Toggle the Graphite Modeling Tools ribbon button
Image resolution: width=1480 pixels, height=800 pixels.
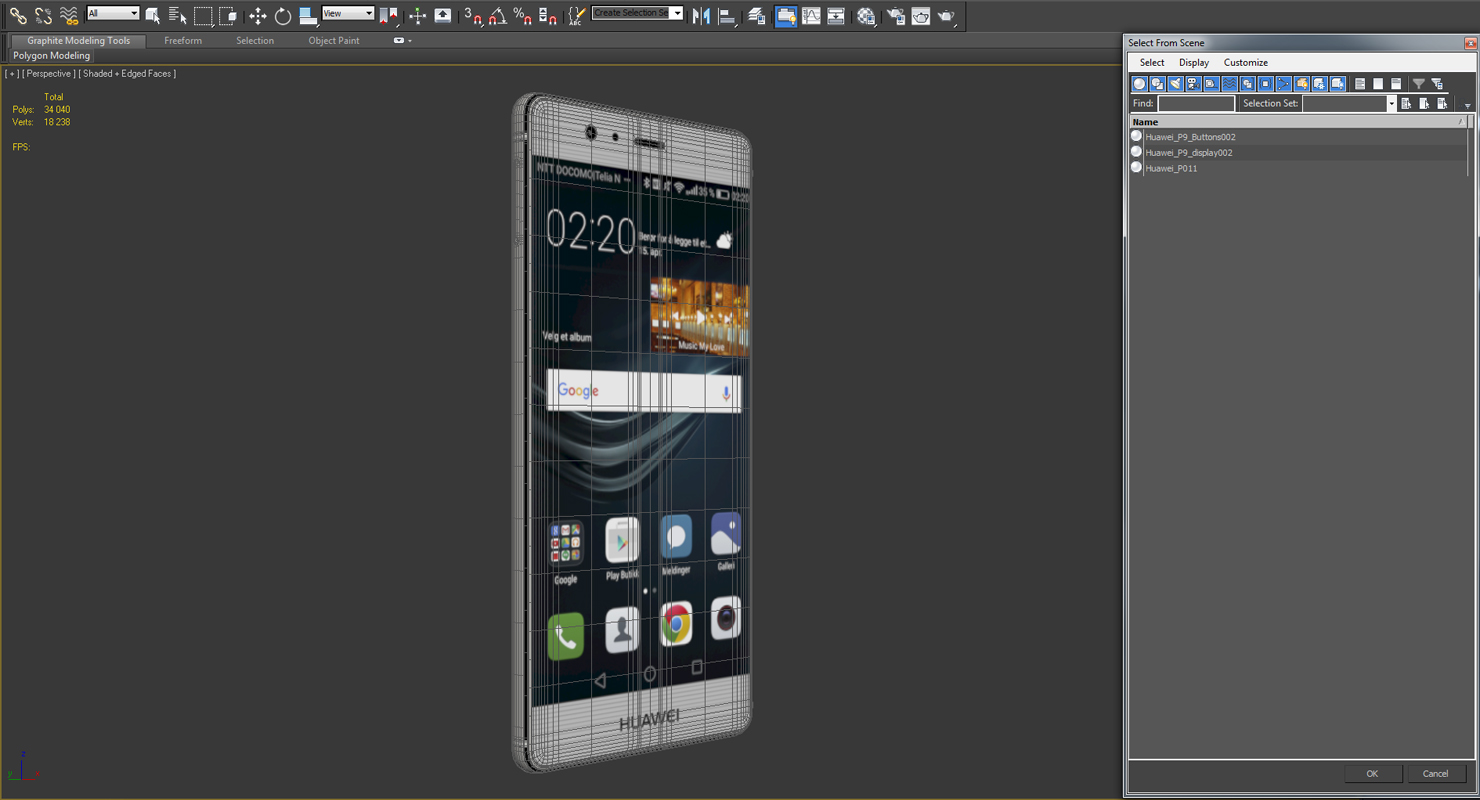786,15
